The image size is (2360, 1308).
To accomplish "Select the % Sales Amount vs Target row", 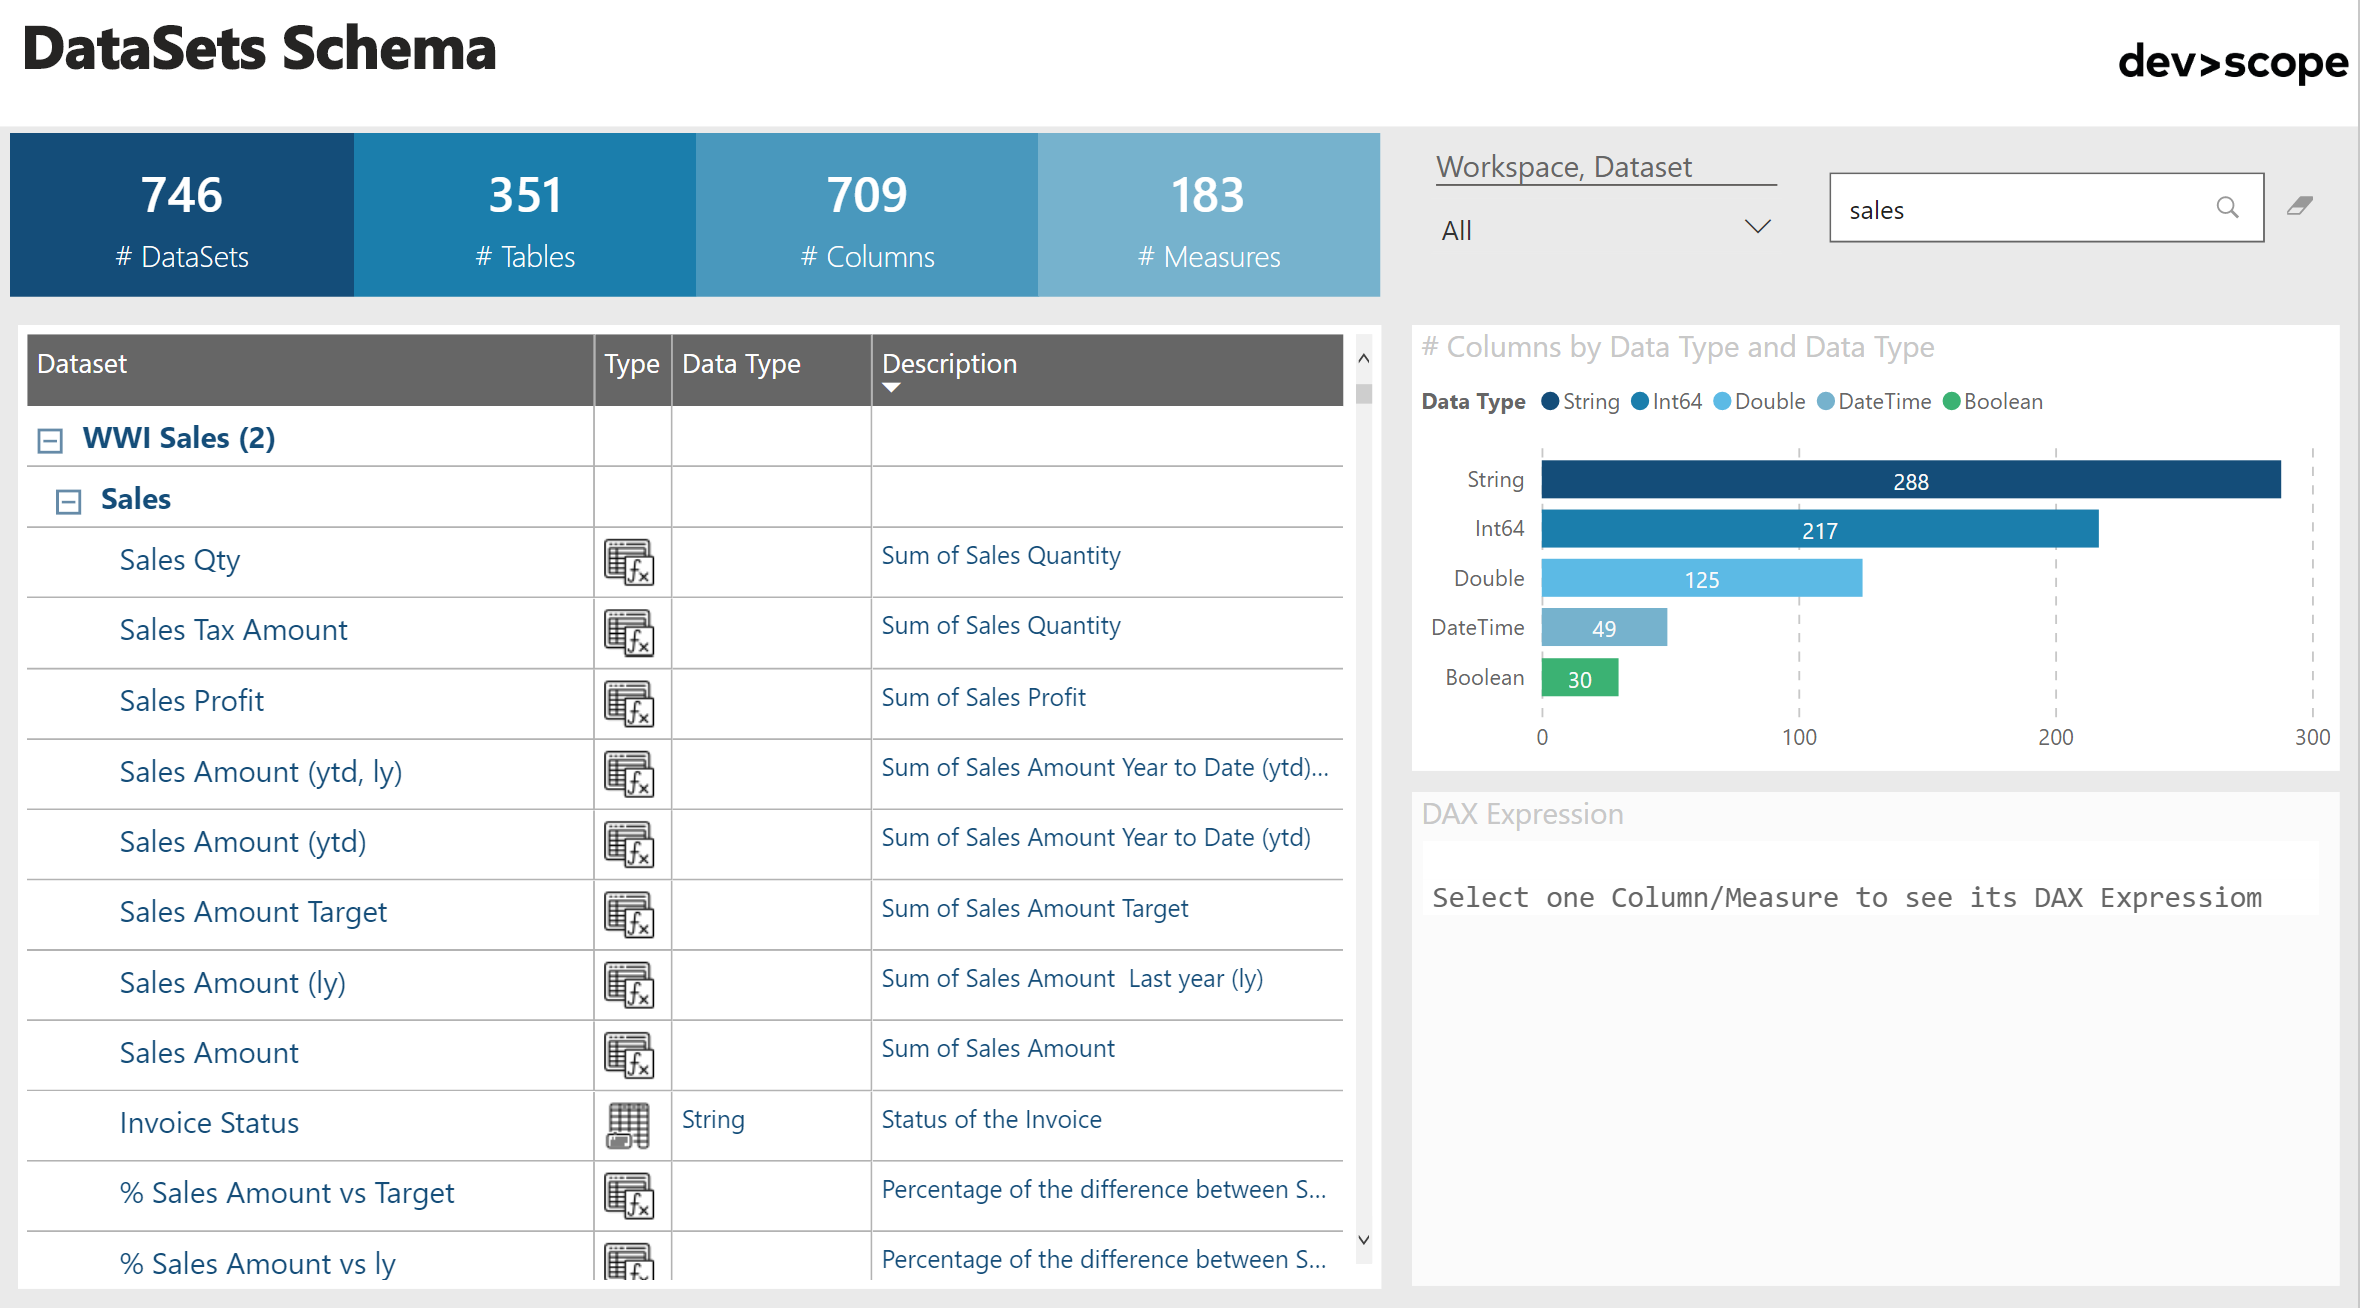I will 287,1193.
